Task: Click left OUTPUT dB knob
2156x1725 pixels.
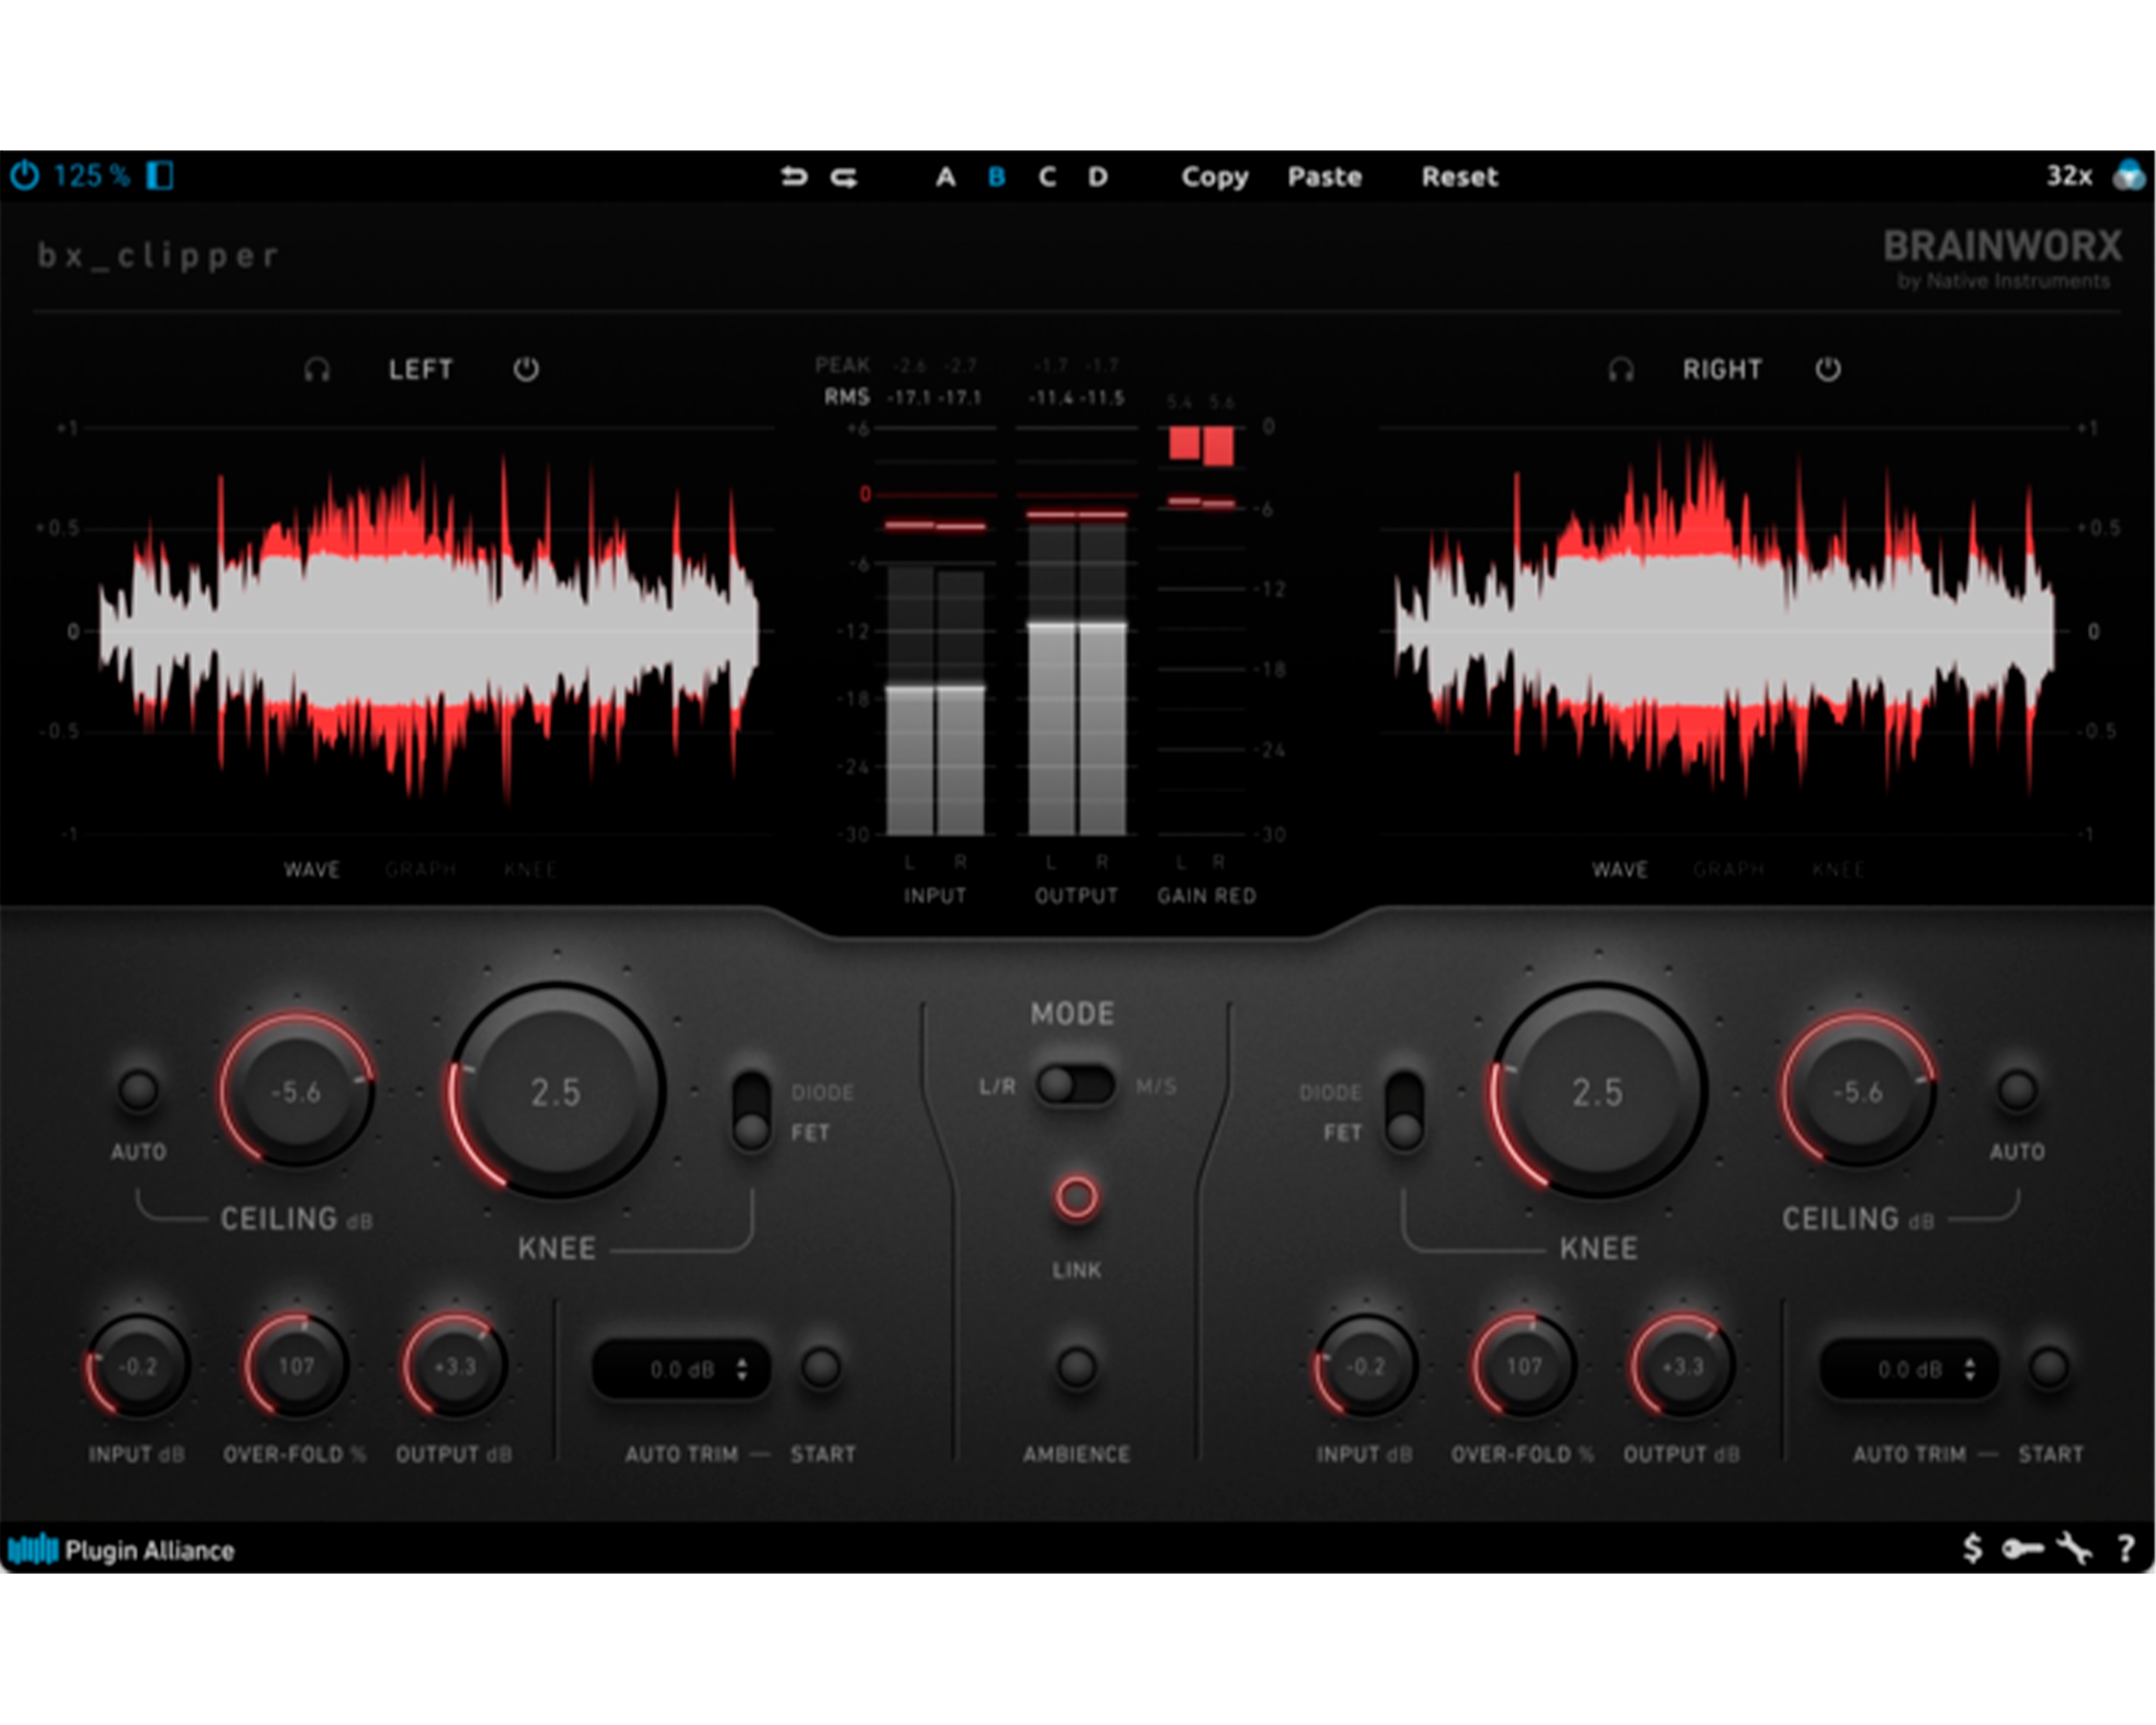Action: 454,1366
